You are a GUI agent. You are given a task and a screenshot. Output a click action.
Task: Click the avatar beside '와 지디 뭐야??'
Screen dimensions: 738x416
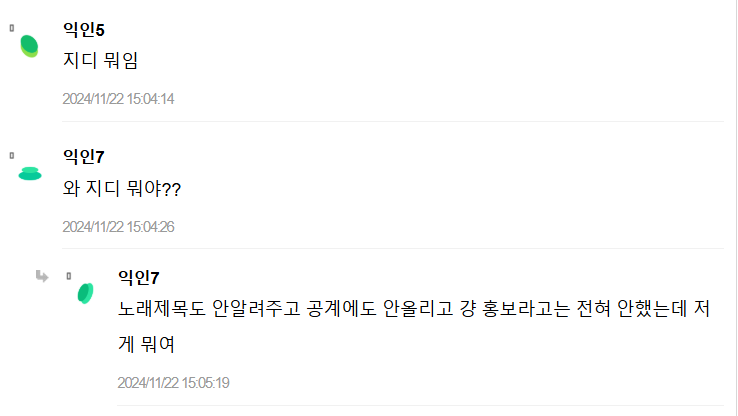point(30,174)
